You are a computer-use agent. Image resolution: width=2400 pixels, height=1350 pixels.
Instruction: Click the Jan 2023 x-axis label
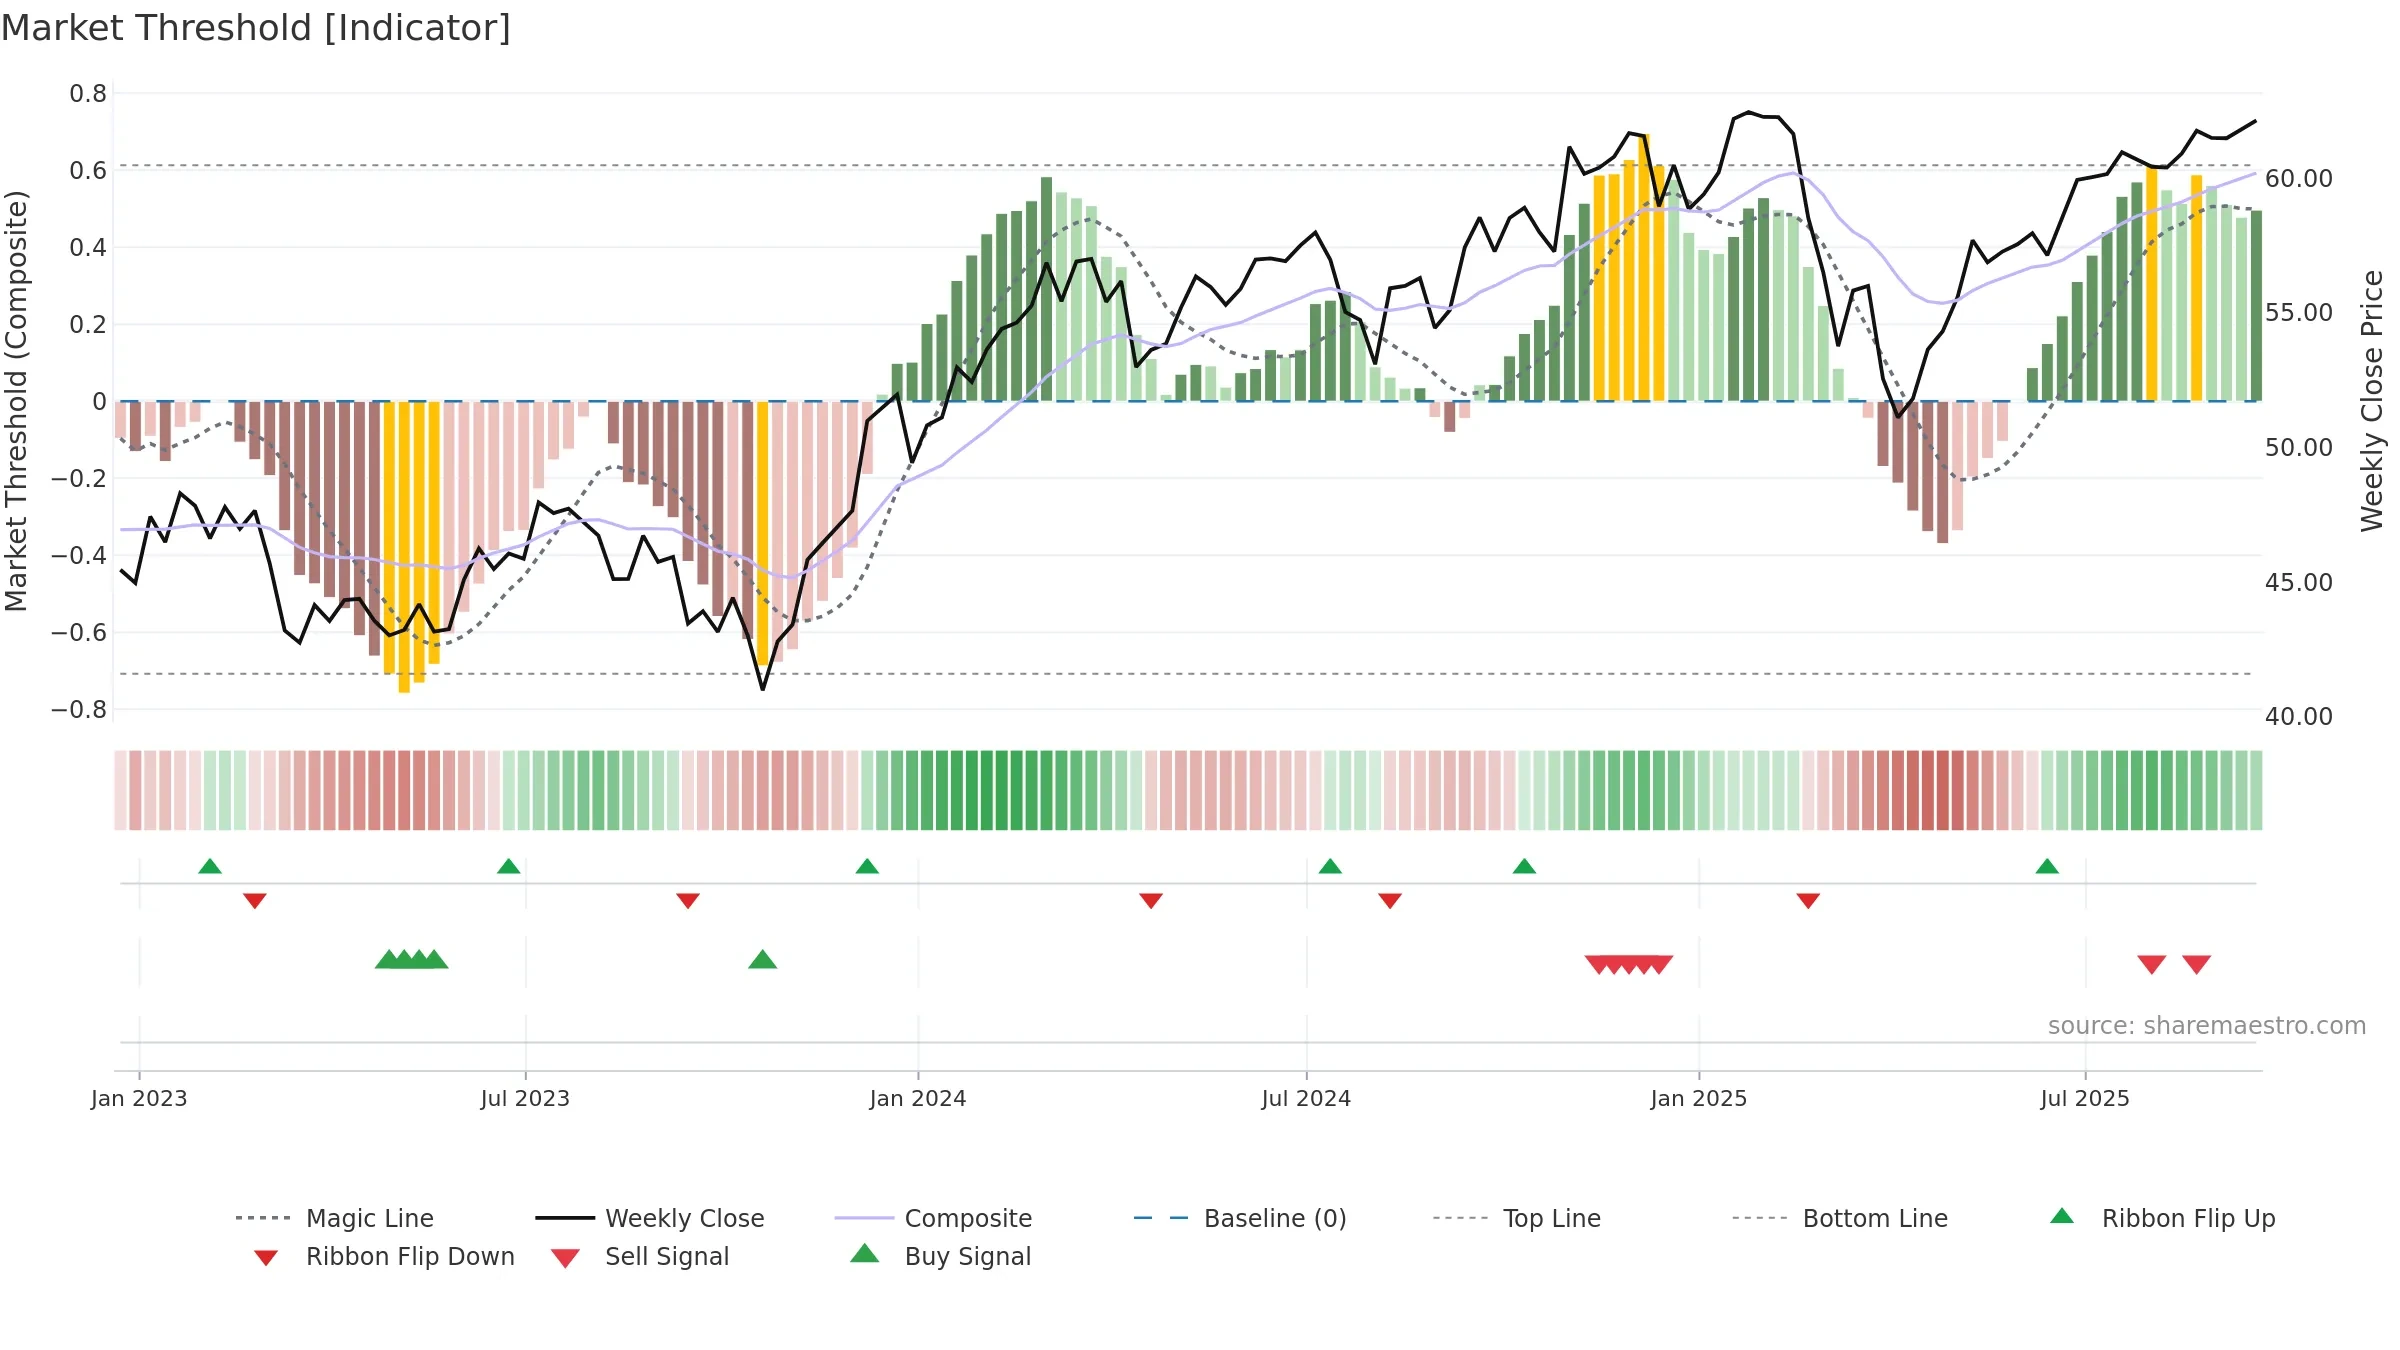tap(139, 1098)
